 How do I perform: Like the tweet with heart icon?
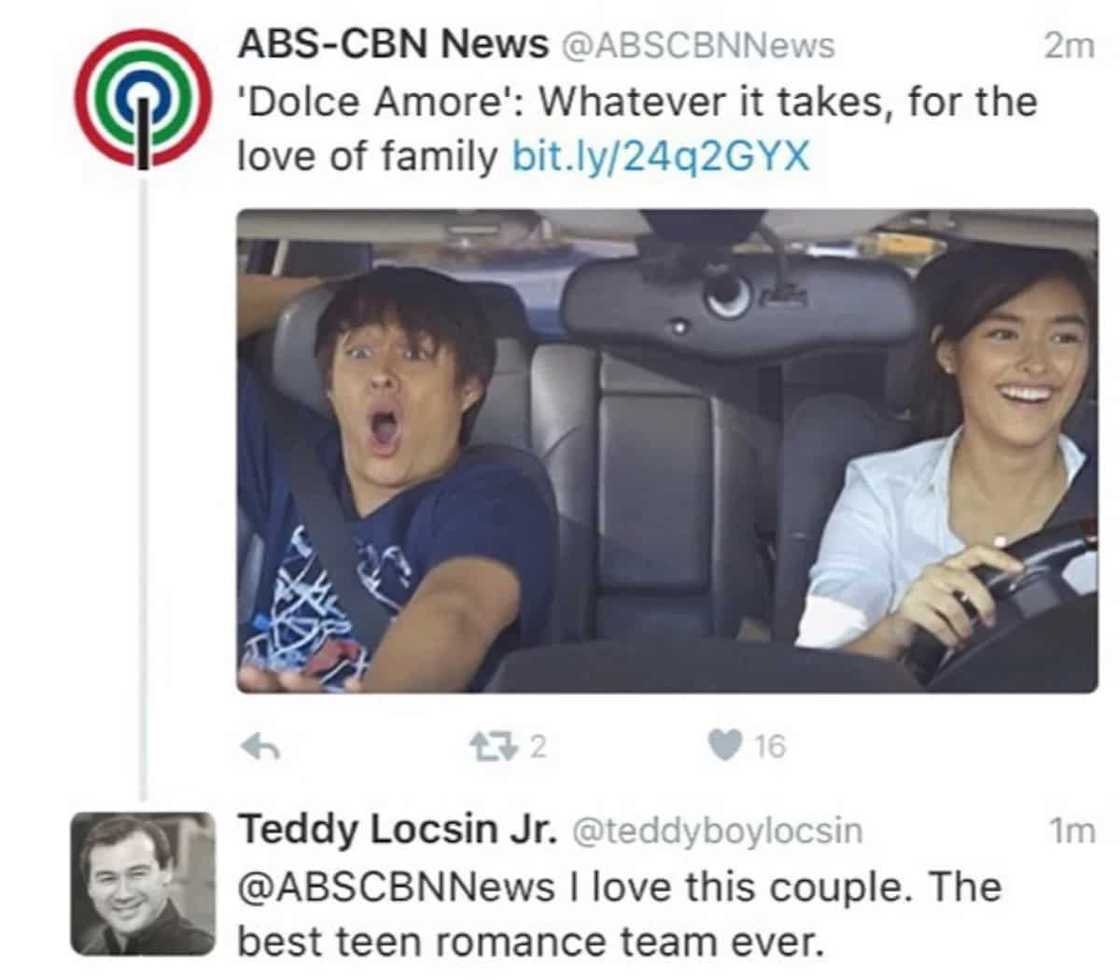[x=724, y=746]
